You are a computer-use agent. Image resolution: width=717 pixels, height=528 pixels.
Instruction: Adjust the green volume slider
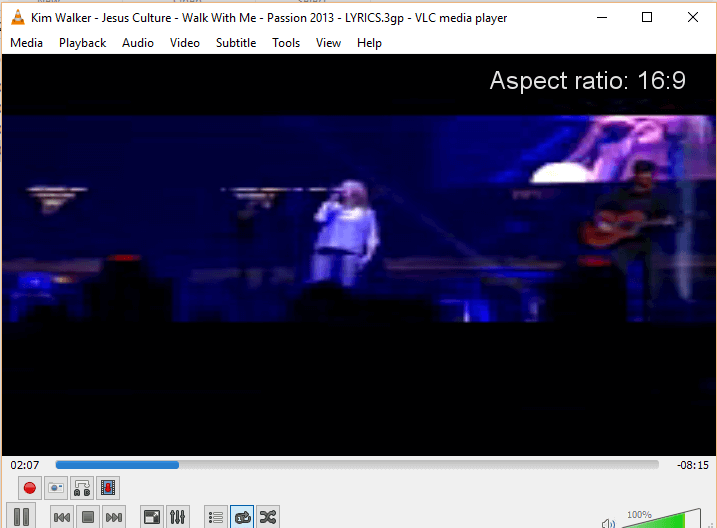[661, 519]
